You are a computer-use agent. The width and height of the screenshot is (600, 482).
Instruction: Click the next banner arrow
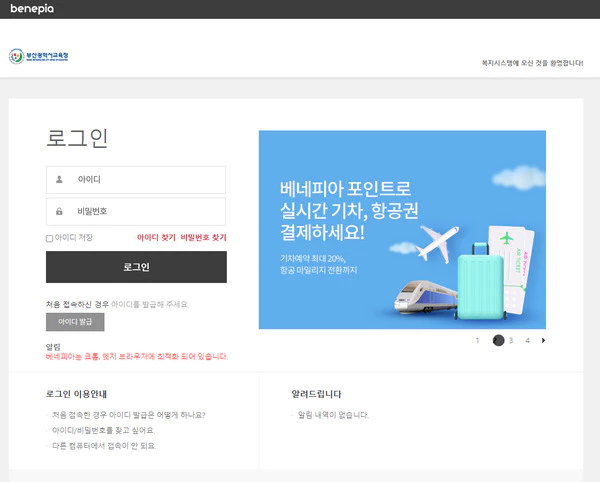[x=543, y=340]
